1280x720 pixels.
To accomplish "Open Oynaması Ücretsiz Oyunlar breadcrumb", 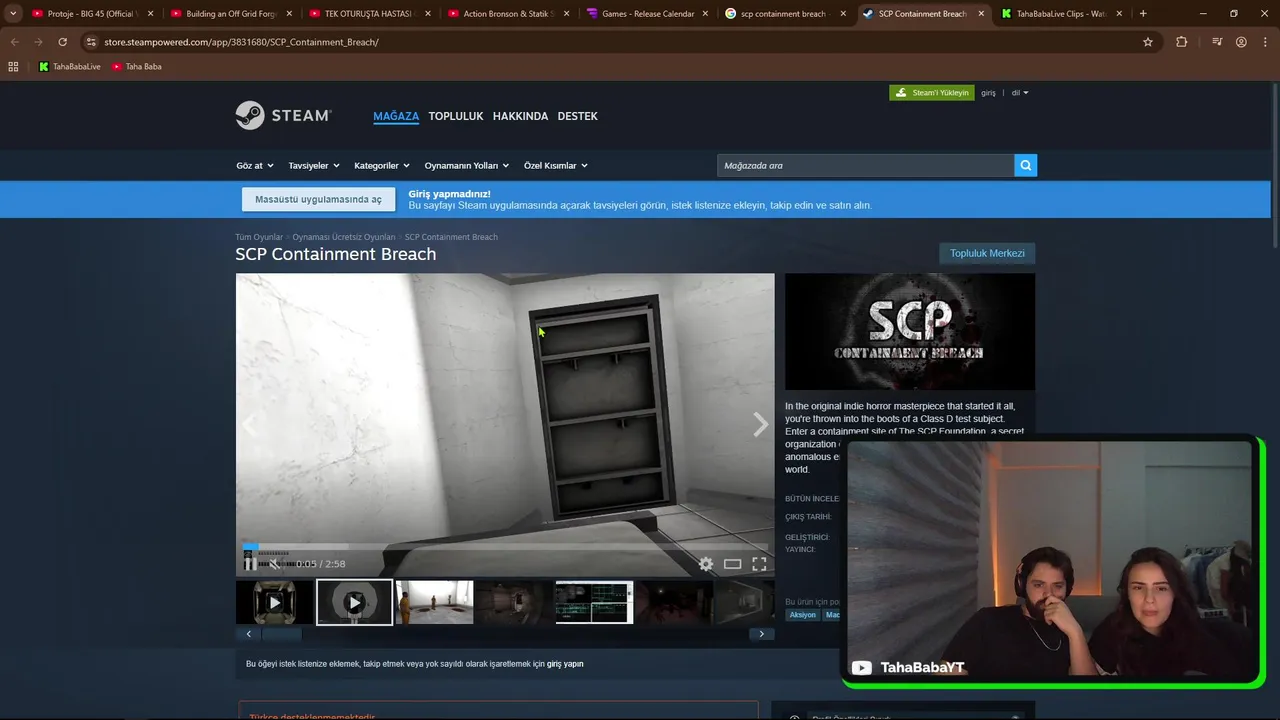I will (344, 237).
